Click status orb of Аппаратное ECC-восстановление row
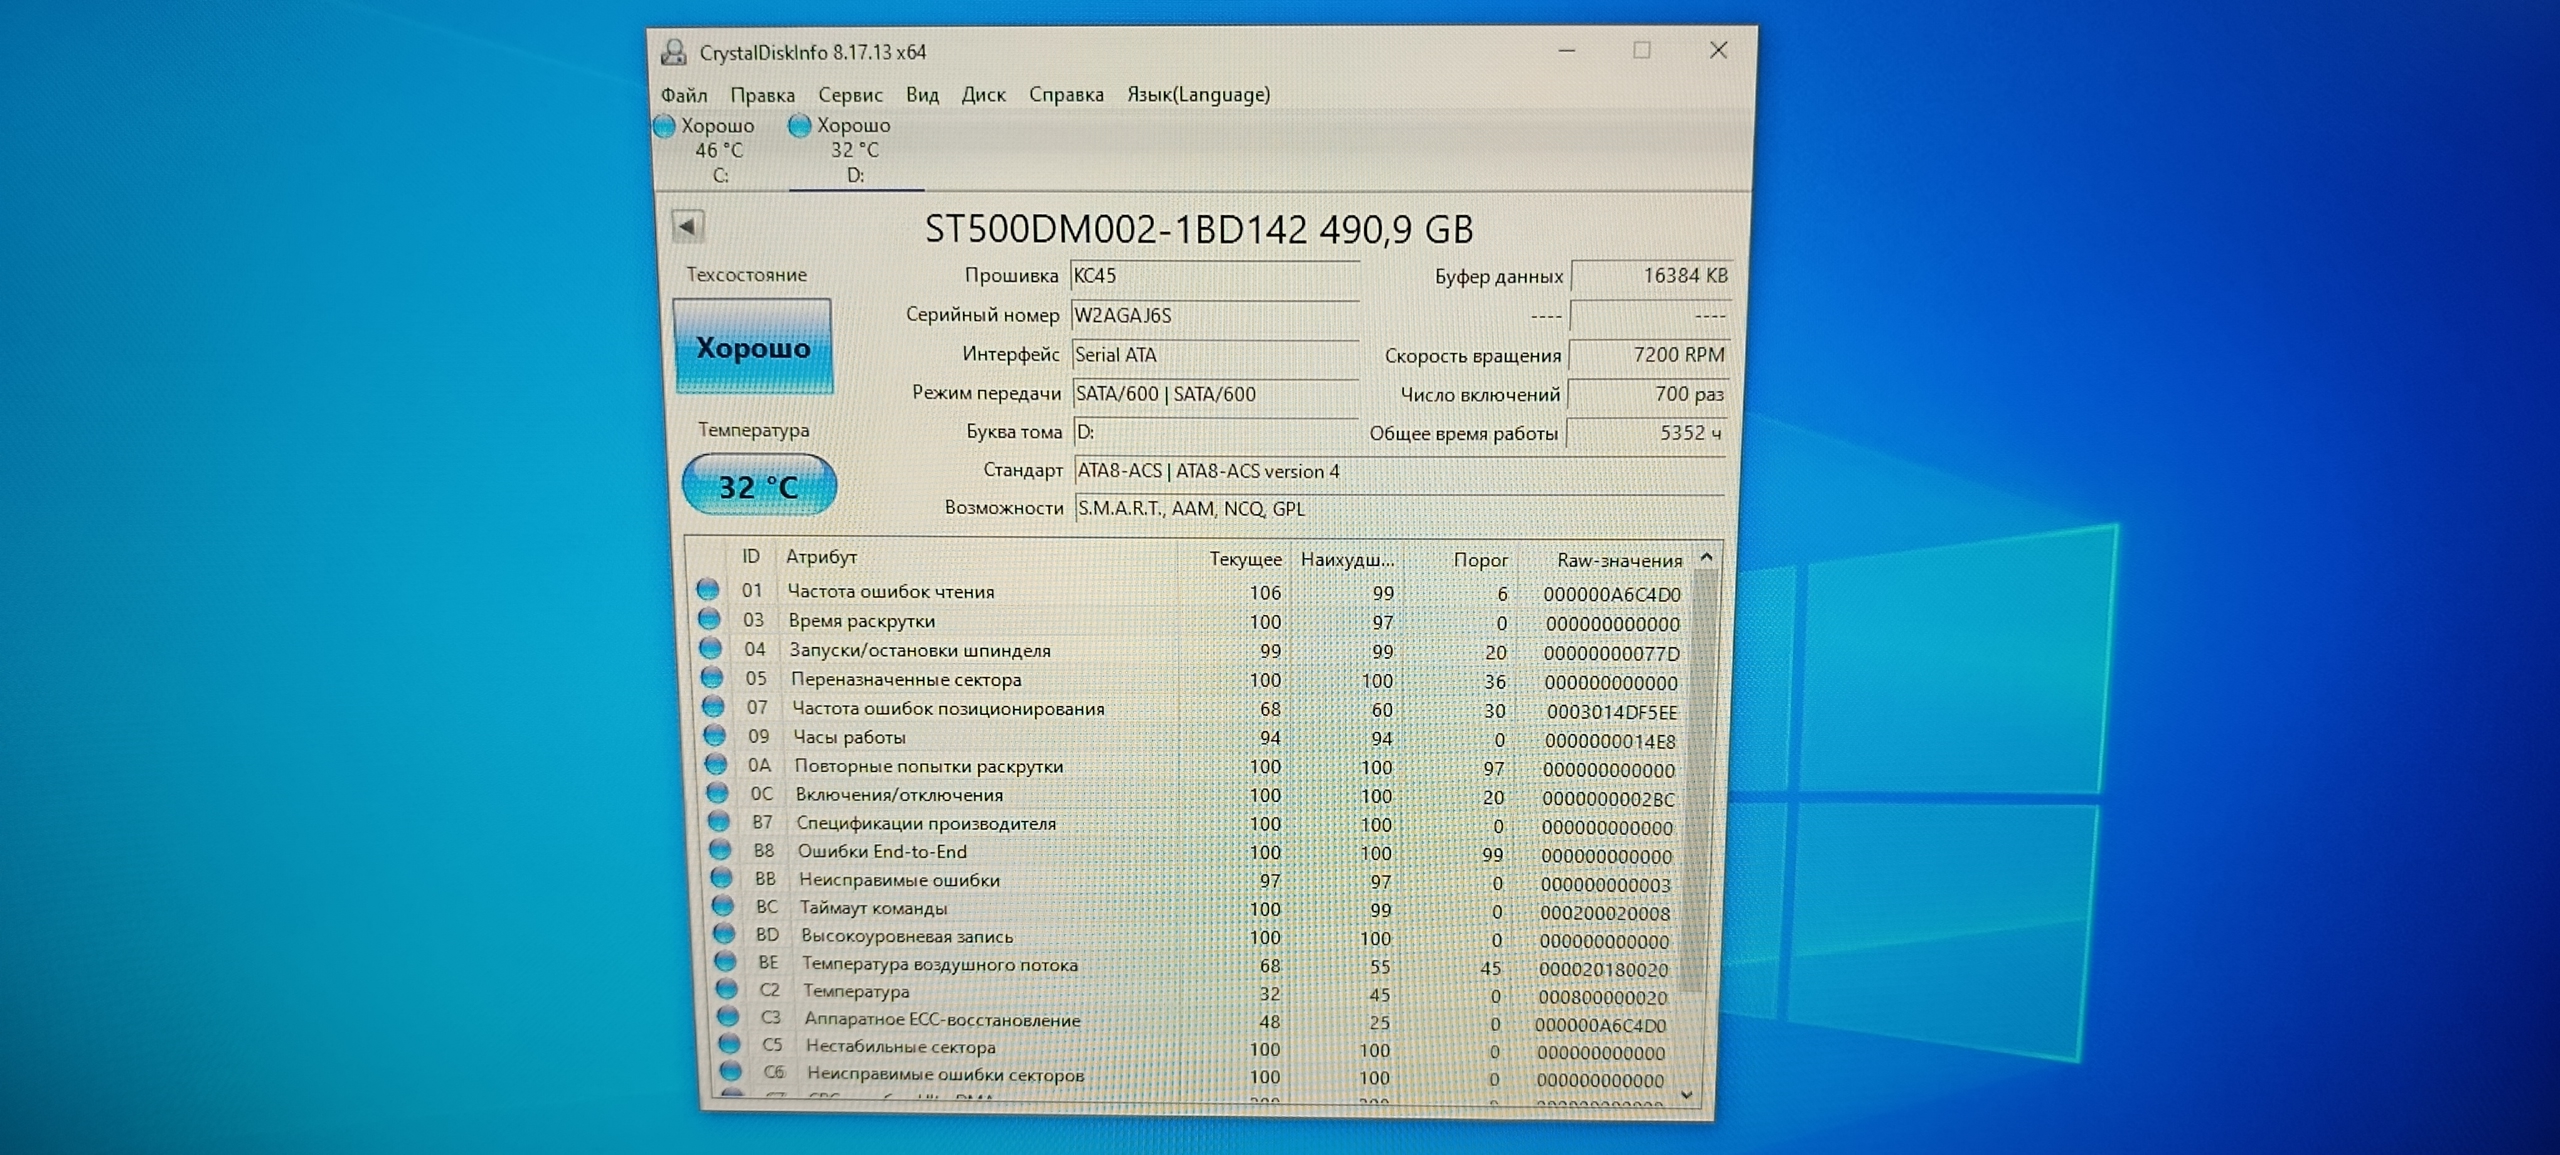This screenshot has height=1155, width=2560. point(728,1017)
